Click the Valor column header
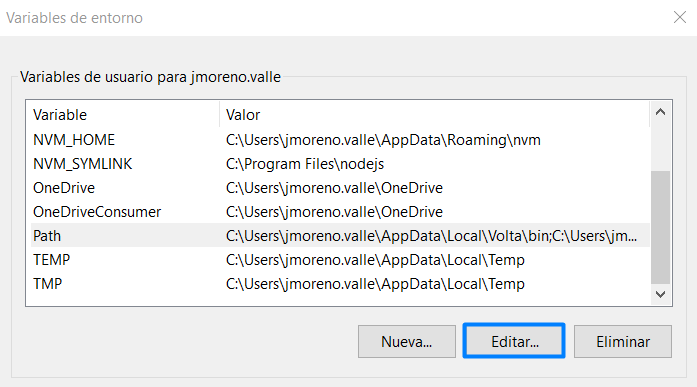The image size is (697, 387). tap(435, 115)
